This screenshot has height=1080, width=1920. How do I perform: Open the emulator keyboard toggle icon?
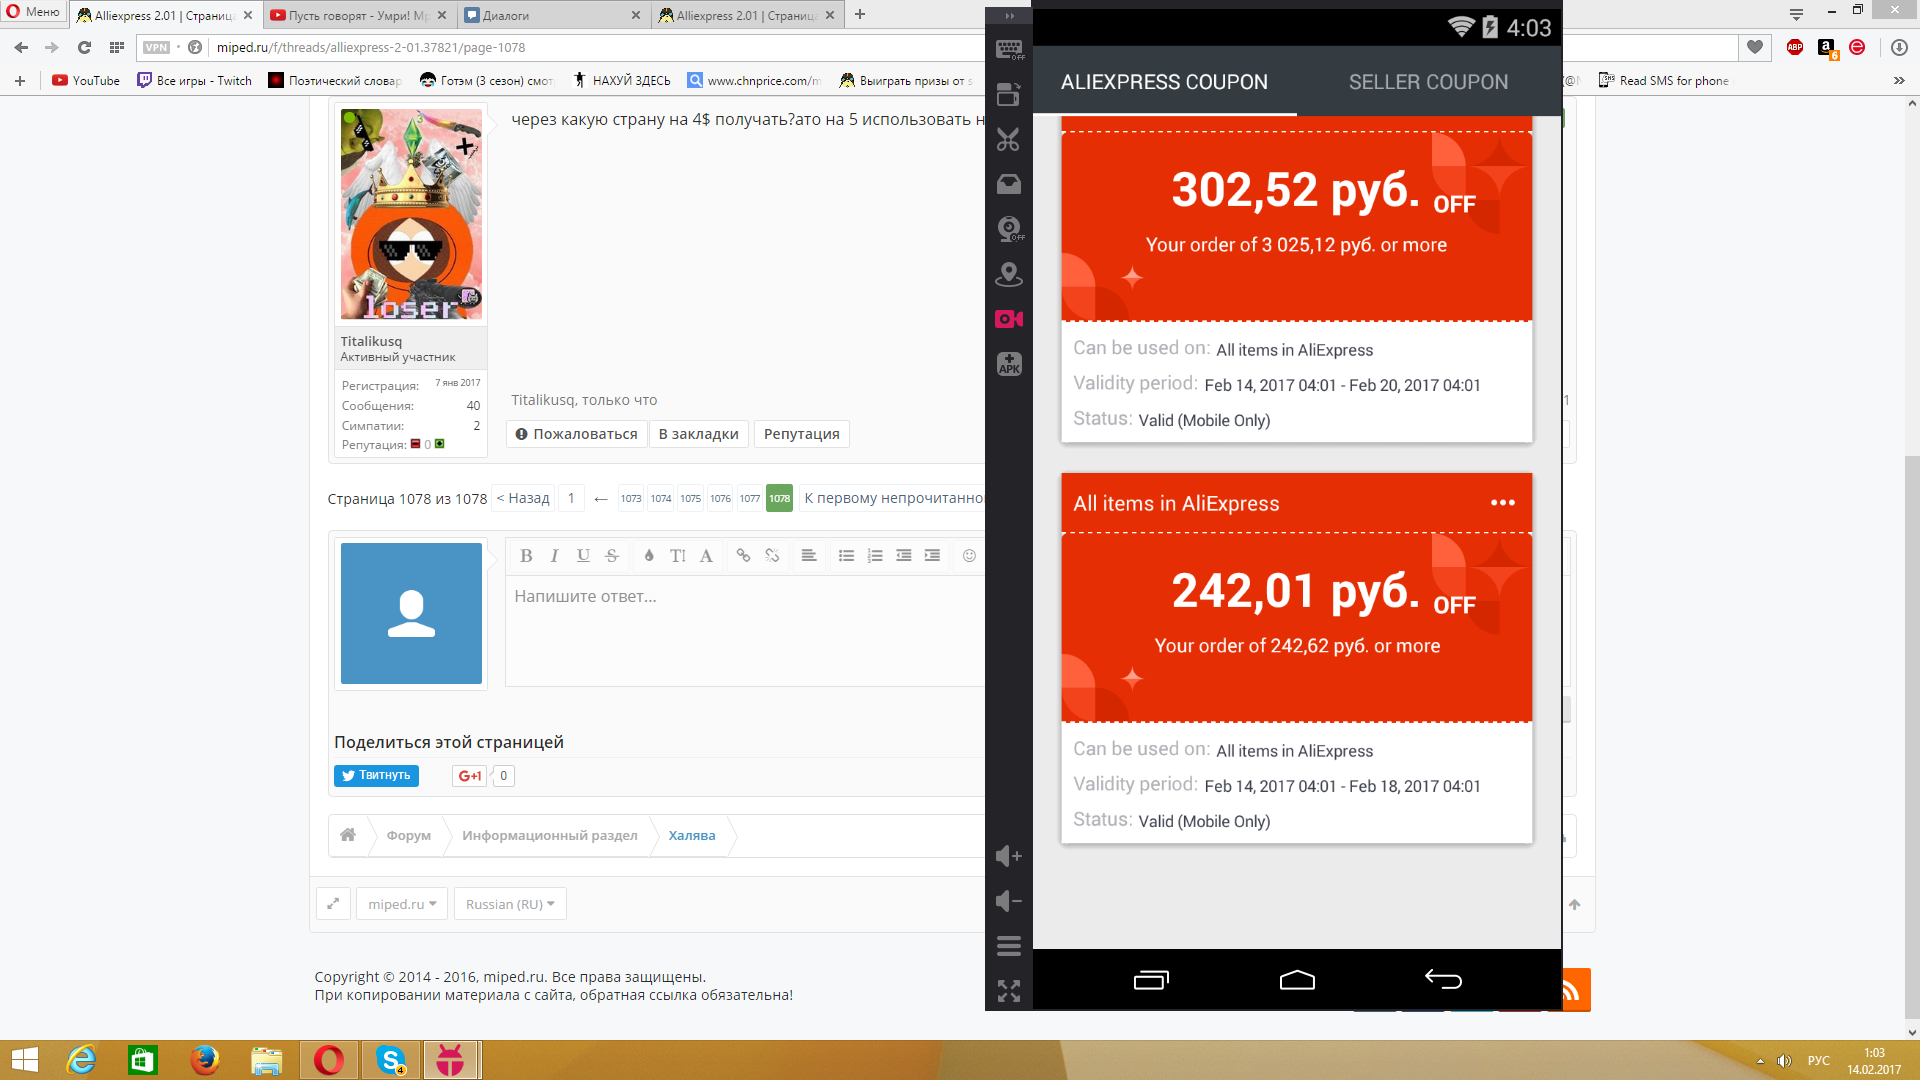[x=1009, y=49]
